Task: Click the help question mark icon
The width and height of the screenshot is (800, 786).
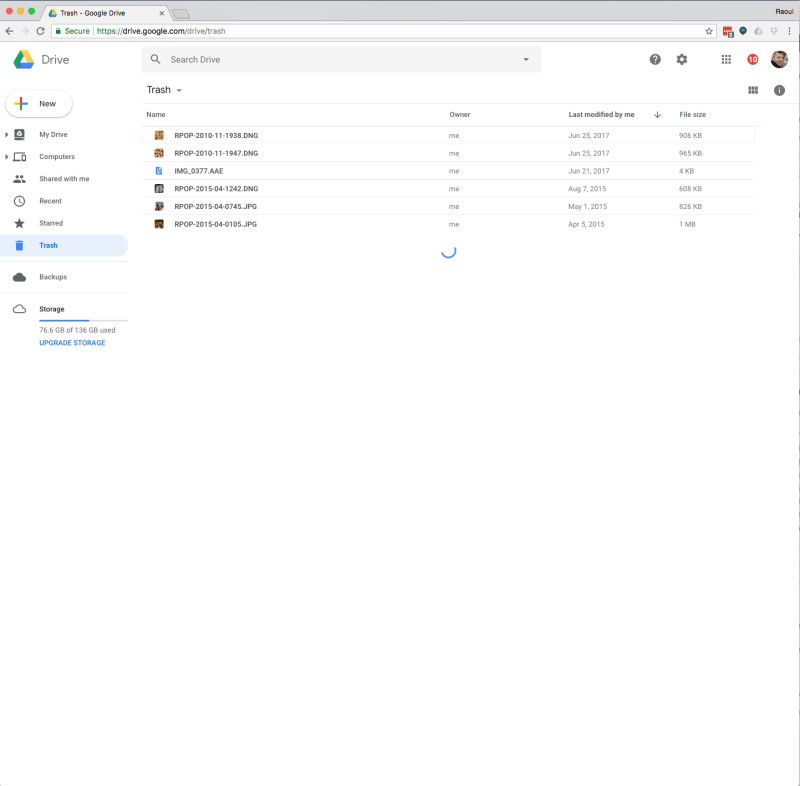Action: pyautogui.click(x=655, y=60)
